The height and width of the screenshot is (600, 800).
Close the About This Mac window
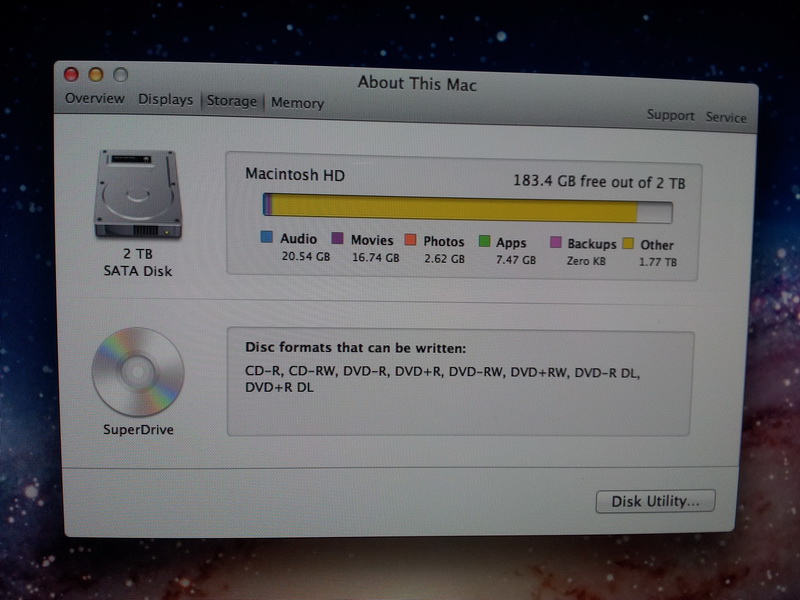click(71, 74)
